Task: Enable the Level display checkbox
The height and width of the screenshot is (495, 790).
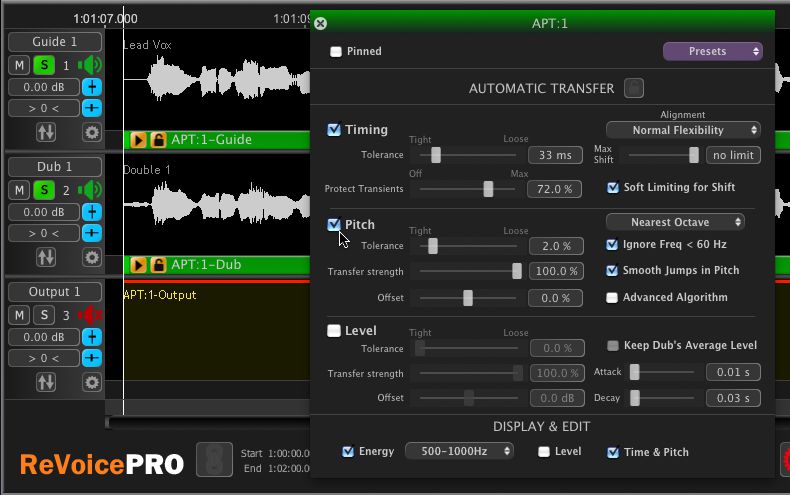Action: tap(544, 452)
